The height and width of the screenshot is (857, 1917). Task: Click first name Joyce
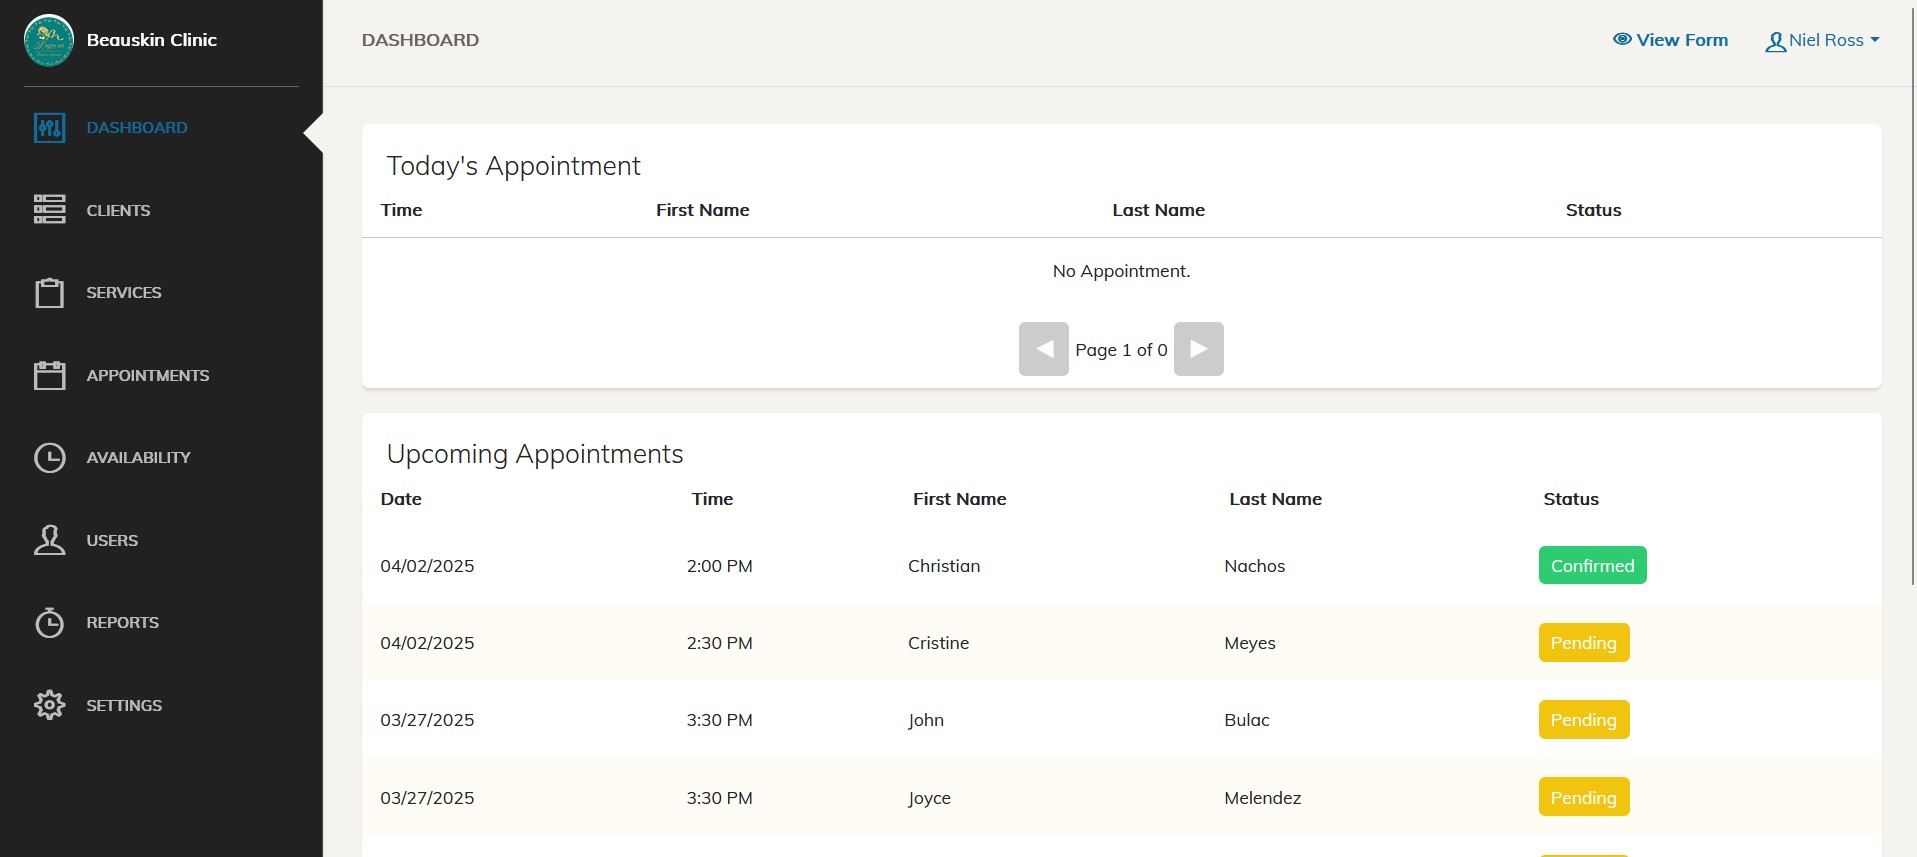[x=929, y=798]
